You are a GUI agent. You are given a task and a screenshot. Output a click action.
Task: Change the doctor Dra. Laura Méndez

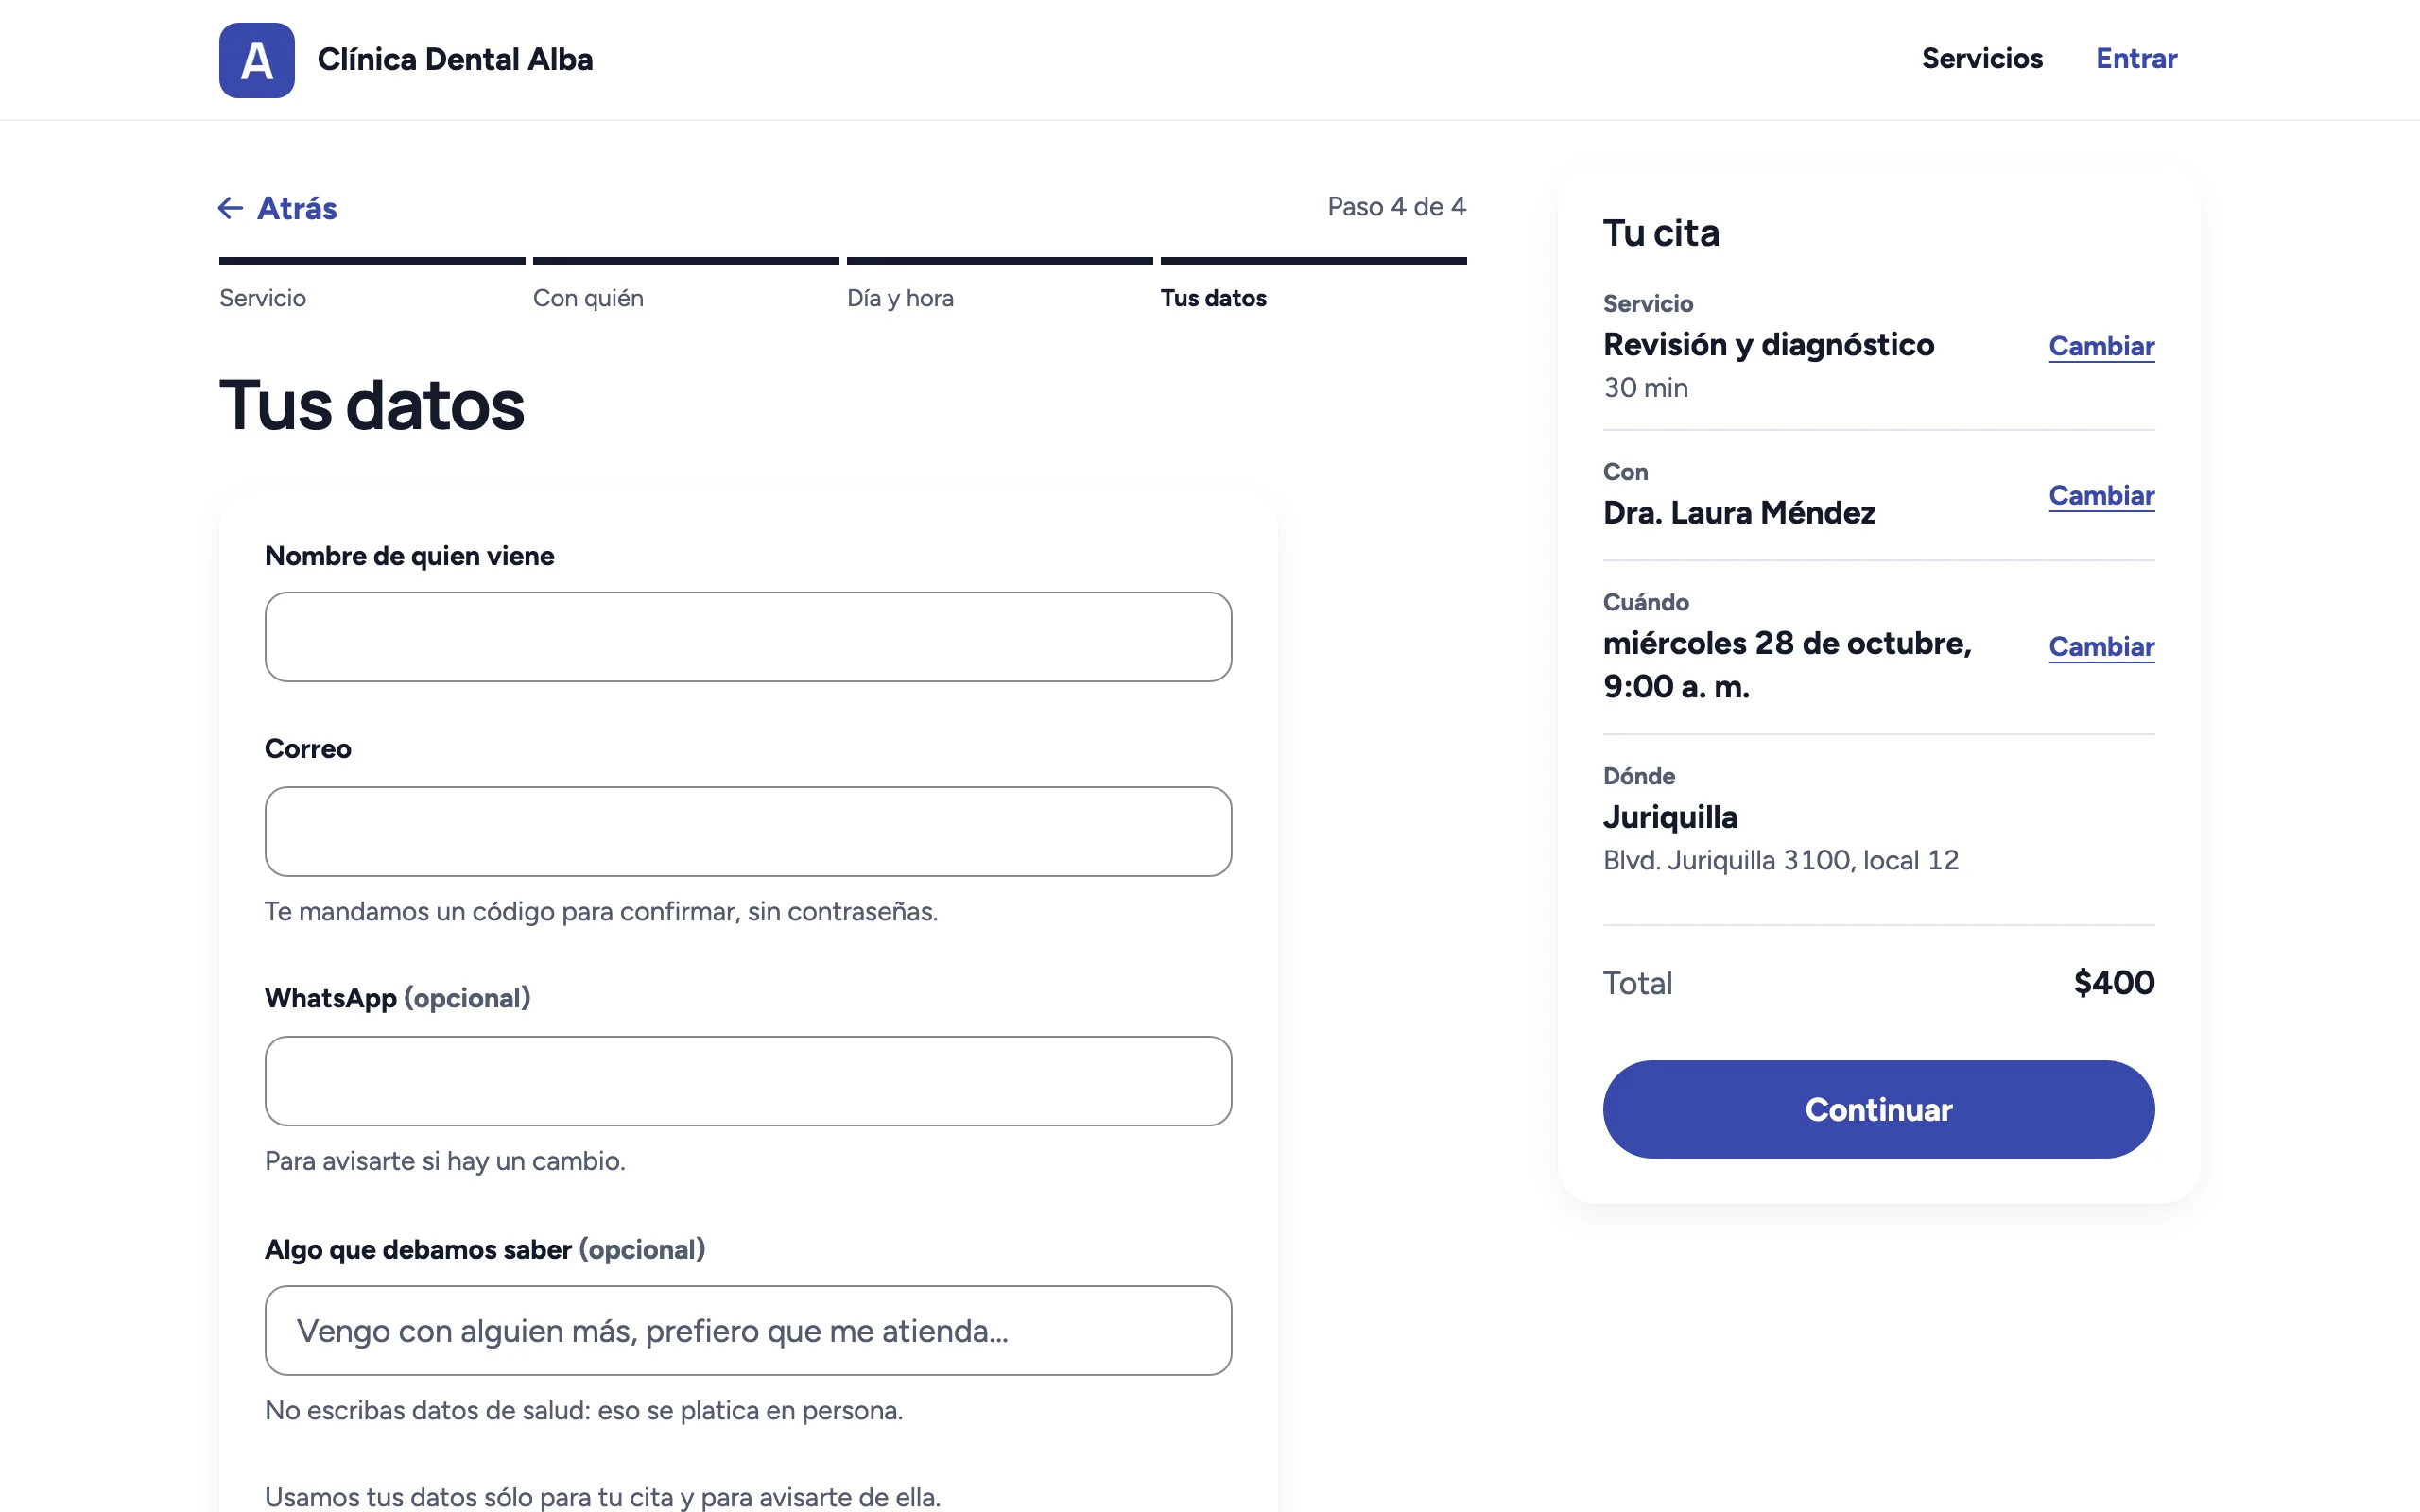(x=2102, y=495)
